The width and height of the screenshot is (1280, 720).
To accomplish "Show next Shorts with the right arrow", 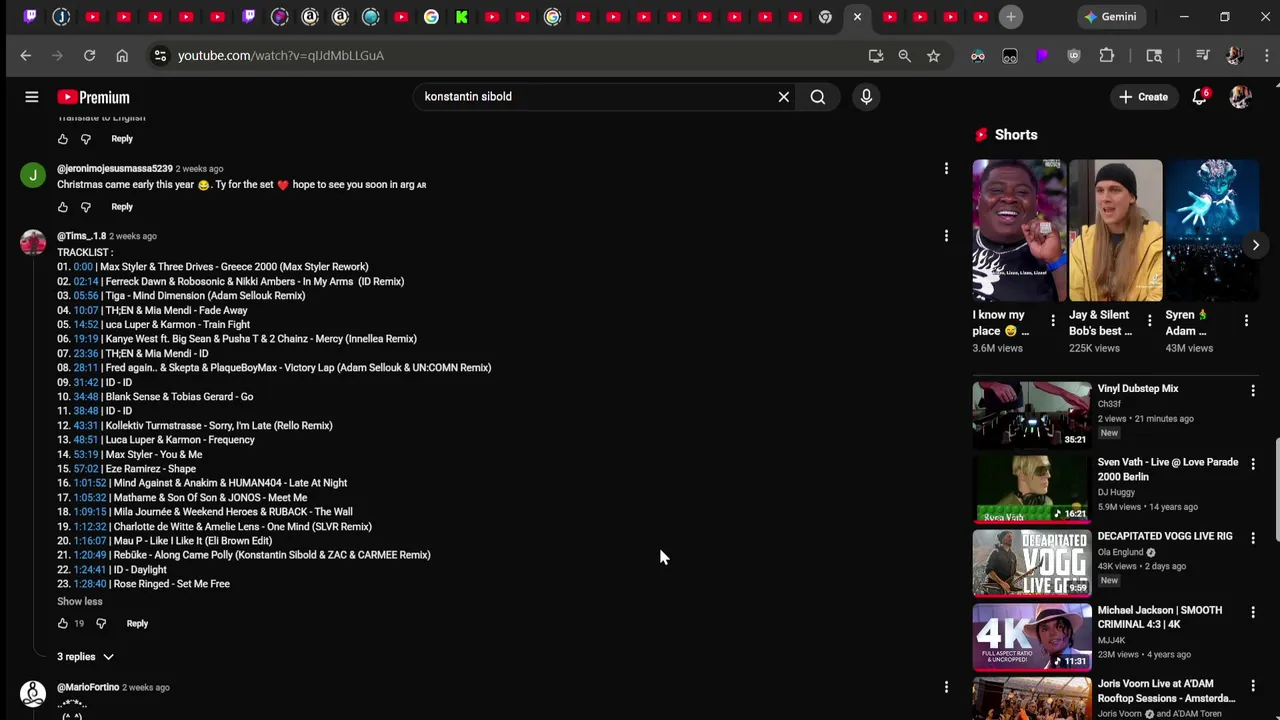I will [1256, 245].
